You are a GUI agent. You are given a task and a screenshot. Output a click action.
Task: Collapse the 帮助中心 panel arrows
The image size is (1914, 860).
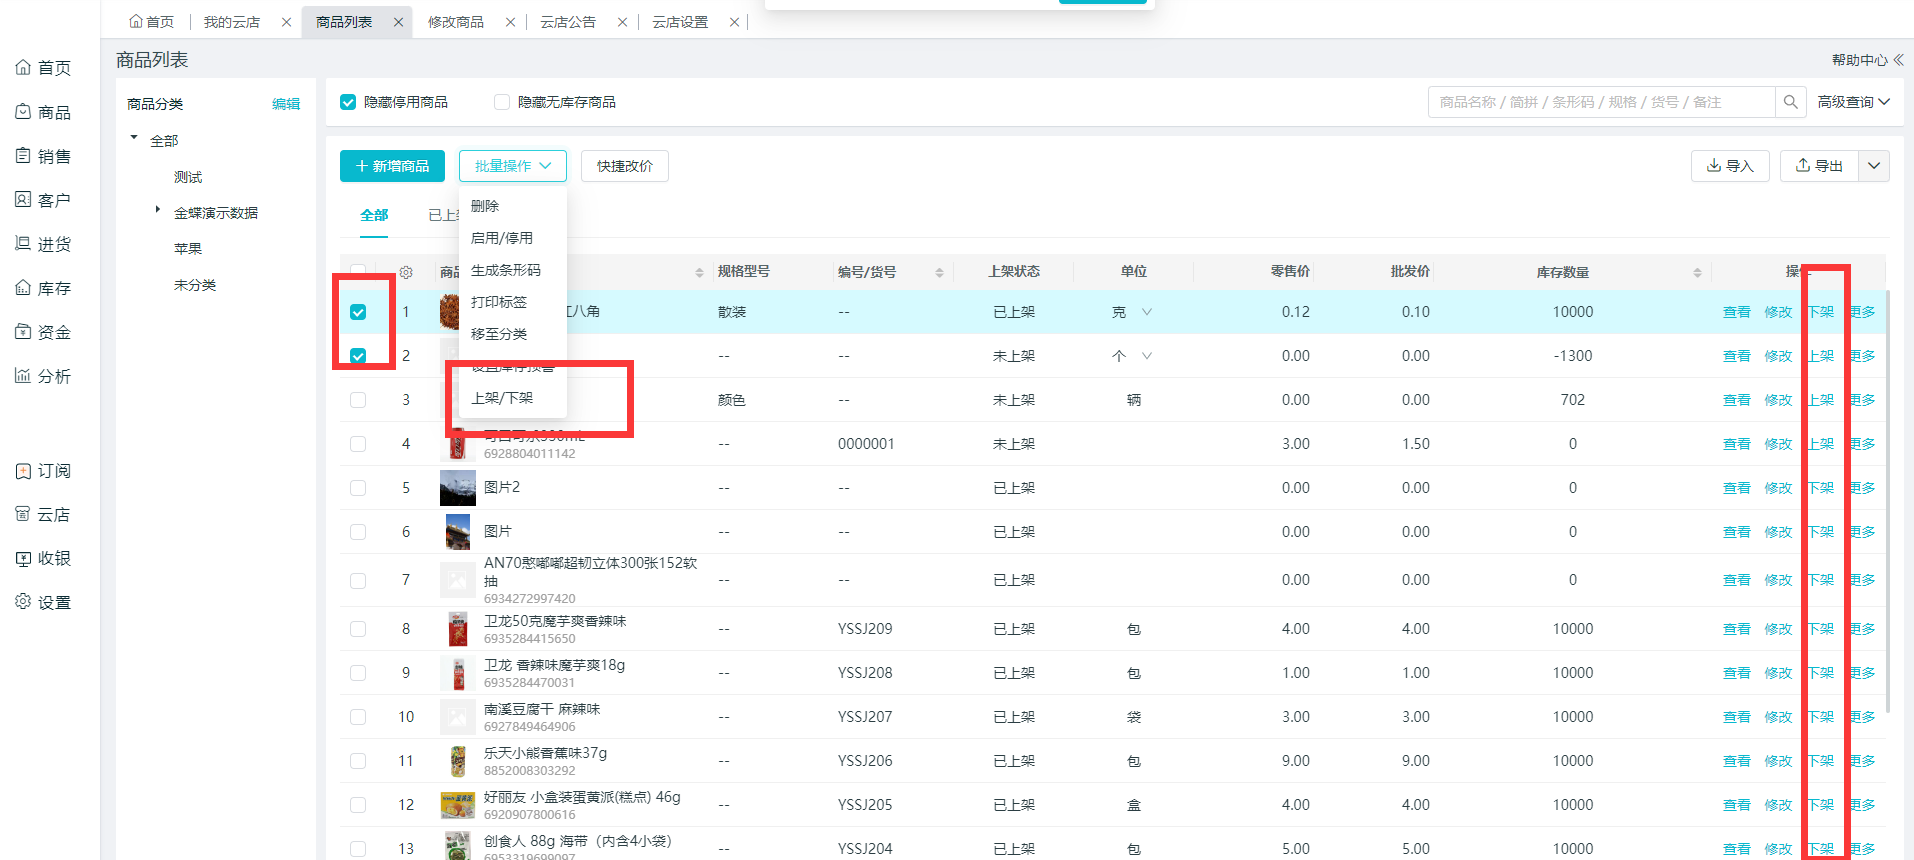pos(1897,60)
